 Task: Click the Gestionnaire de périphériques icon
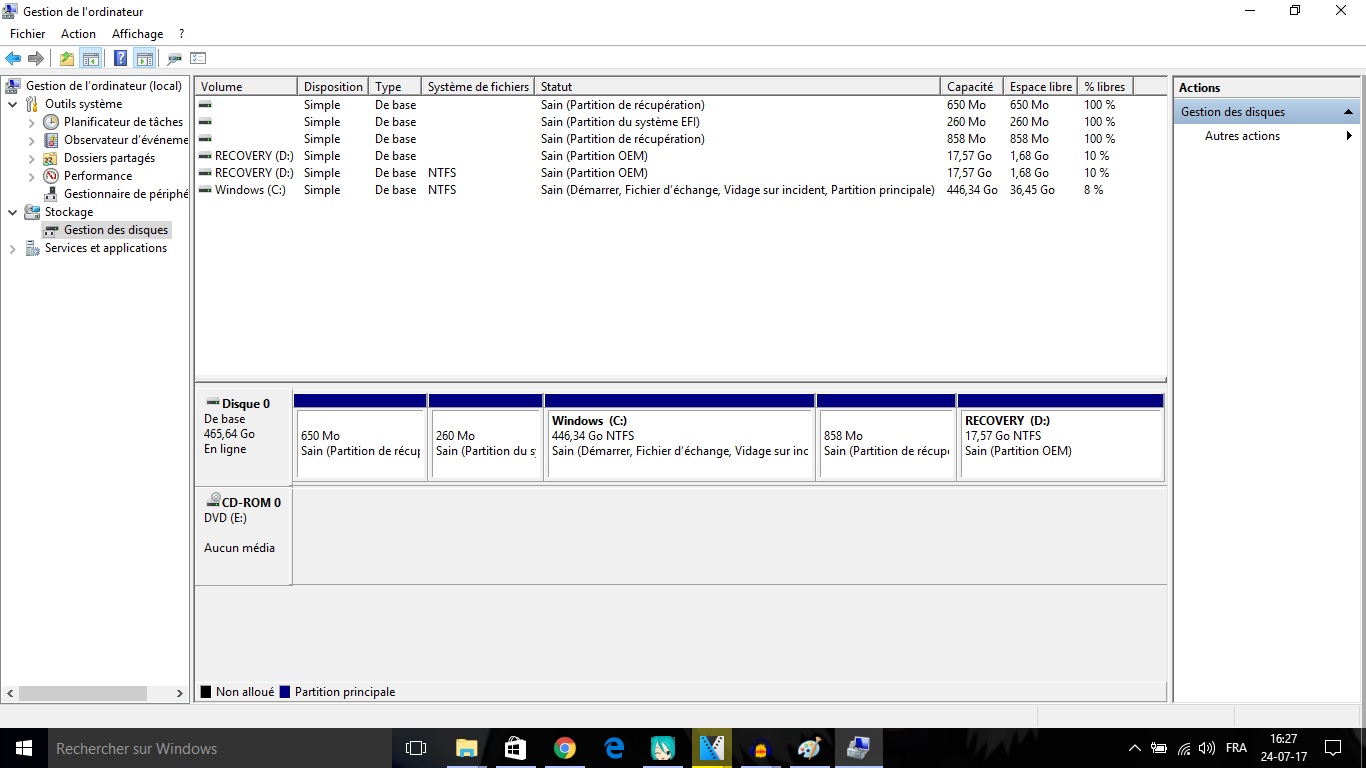click(x=51, y=194)
